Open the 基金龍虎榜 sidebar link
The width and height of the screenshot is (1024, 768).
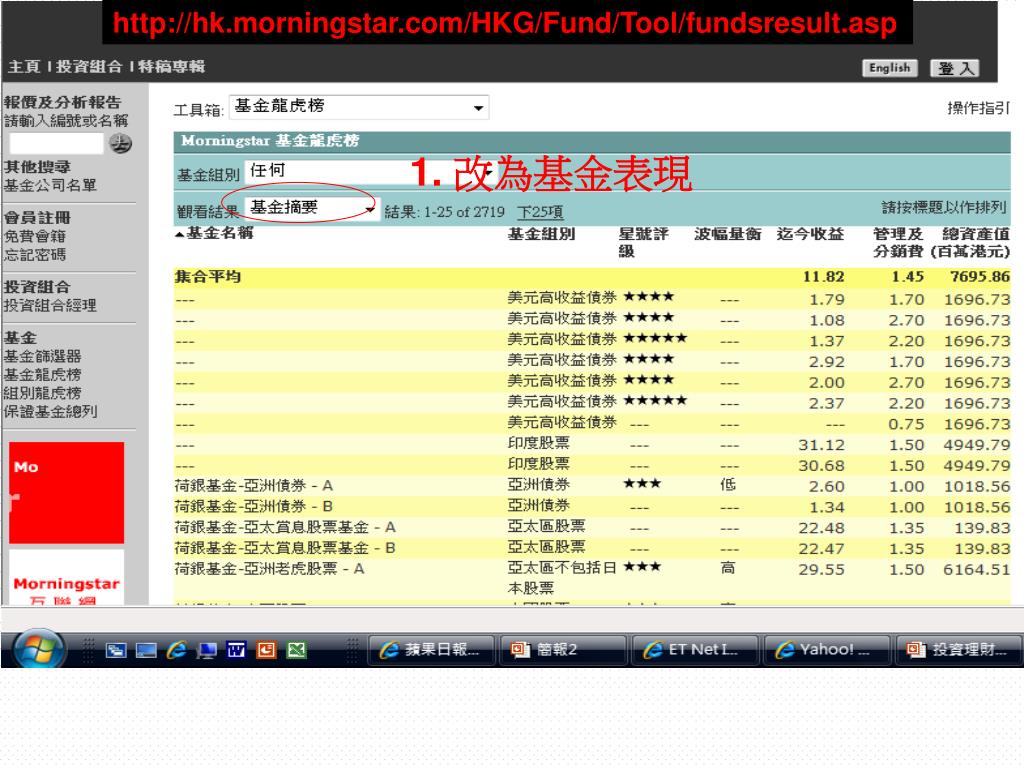(x=42, y=375)
